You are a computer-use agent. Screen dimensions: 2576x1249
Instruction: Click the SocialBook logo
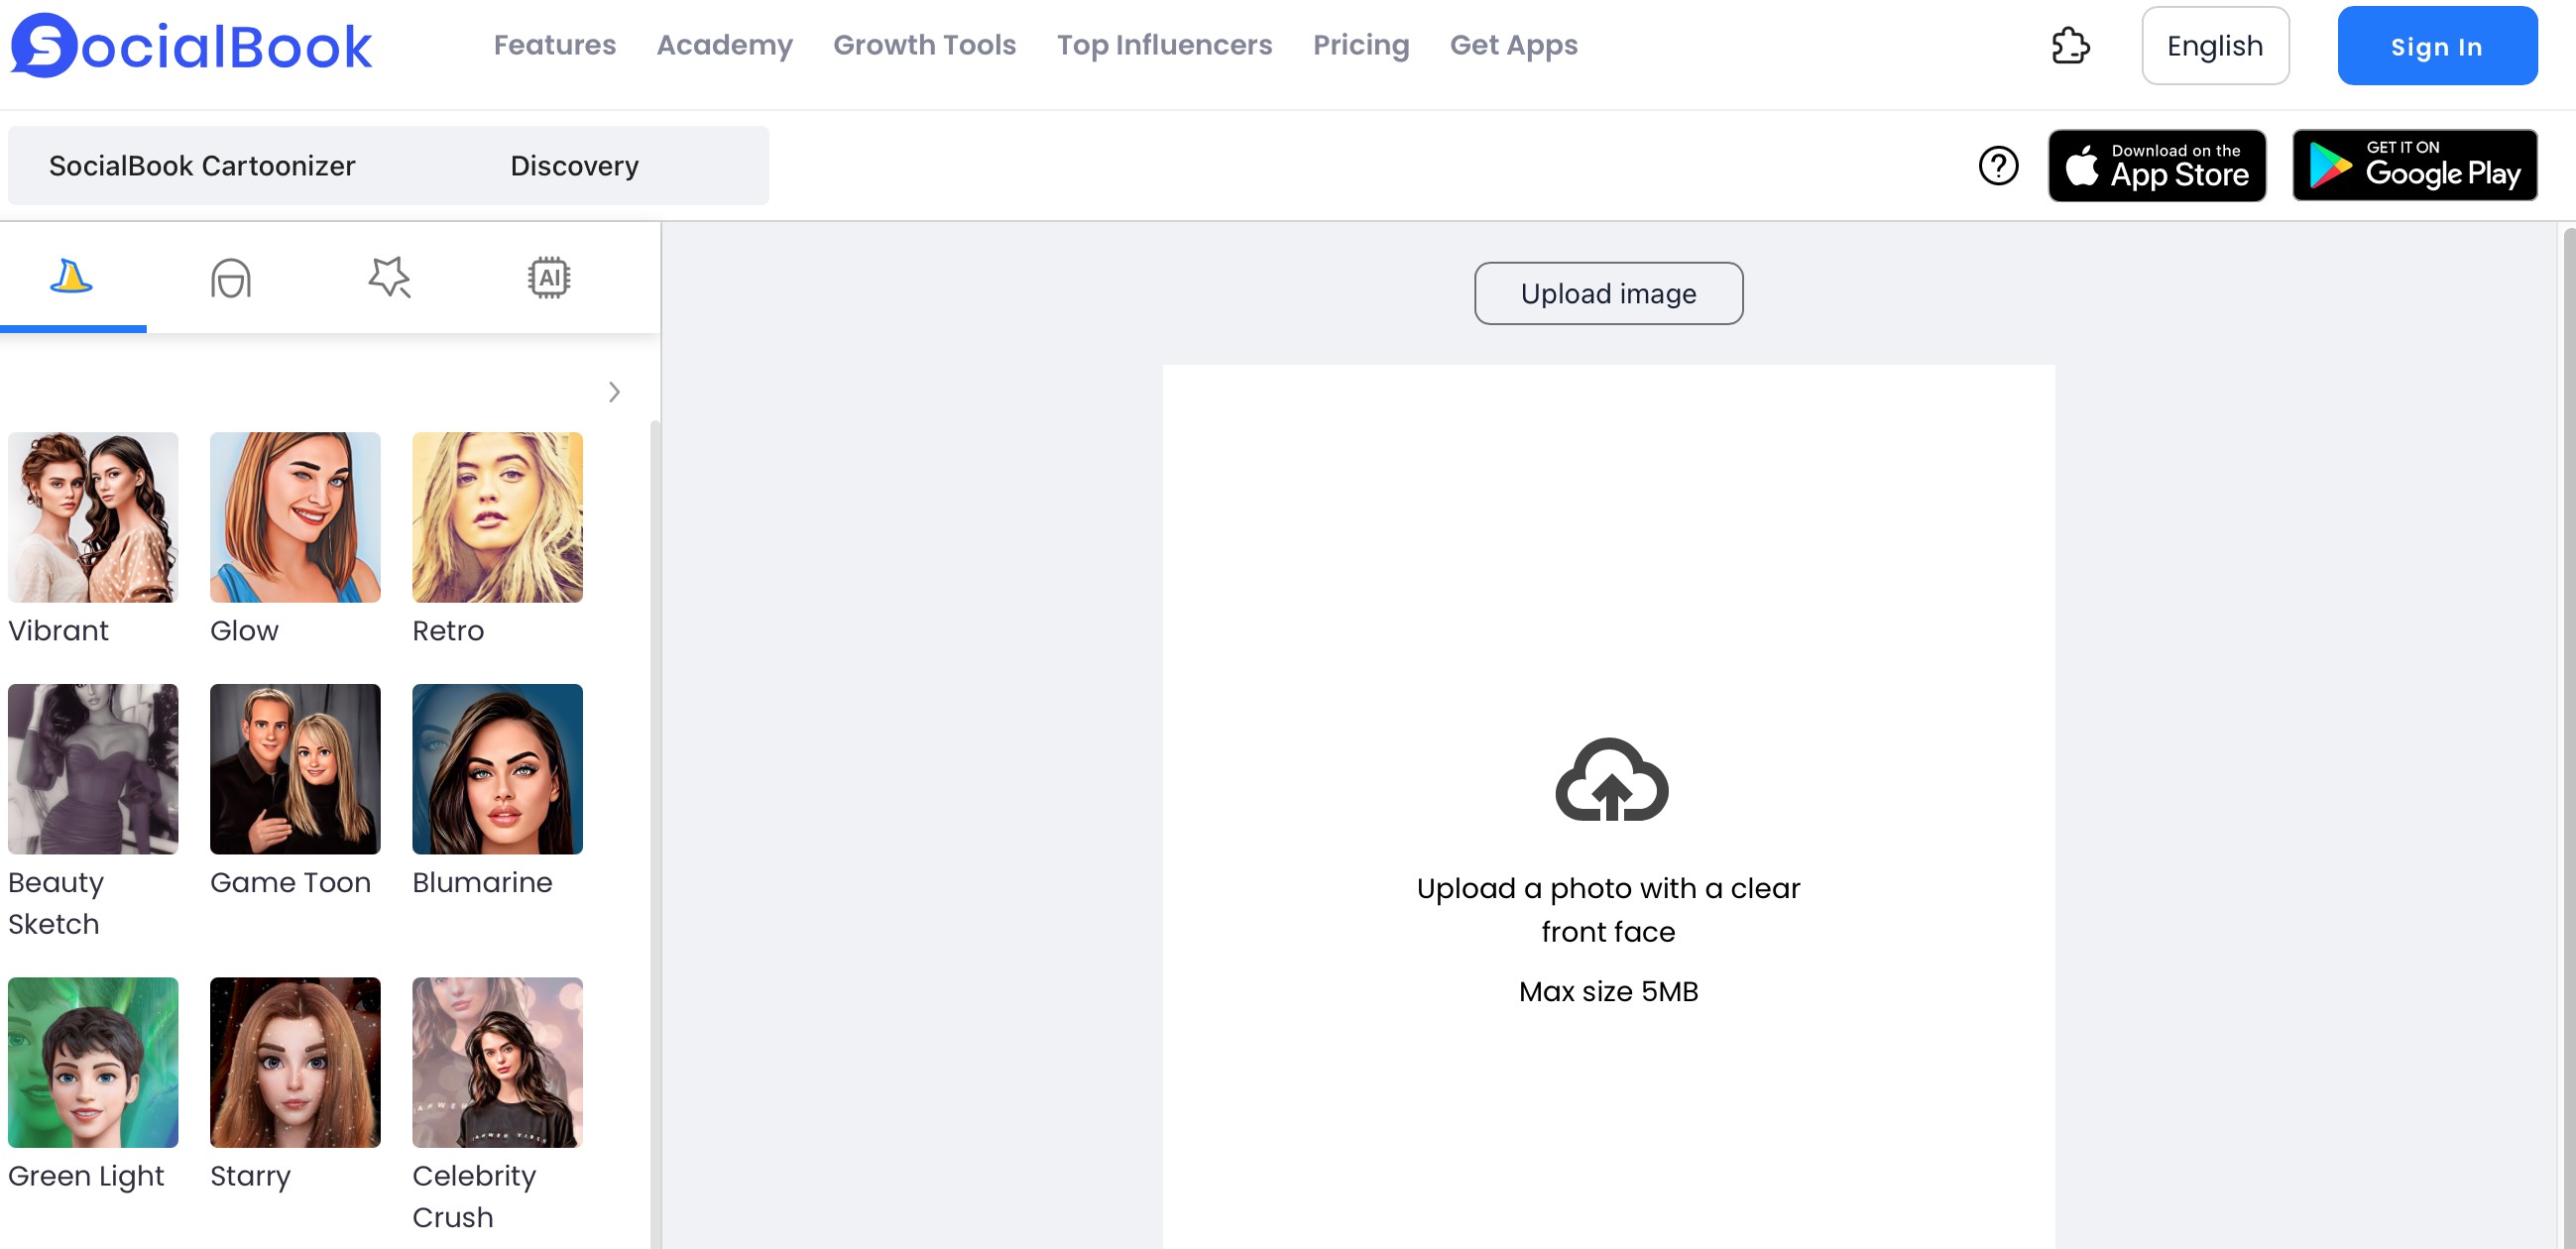(x=190, y=44)
